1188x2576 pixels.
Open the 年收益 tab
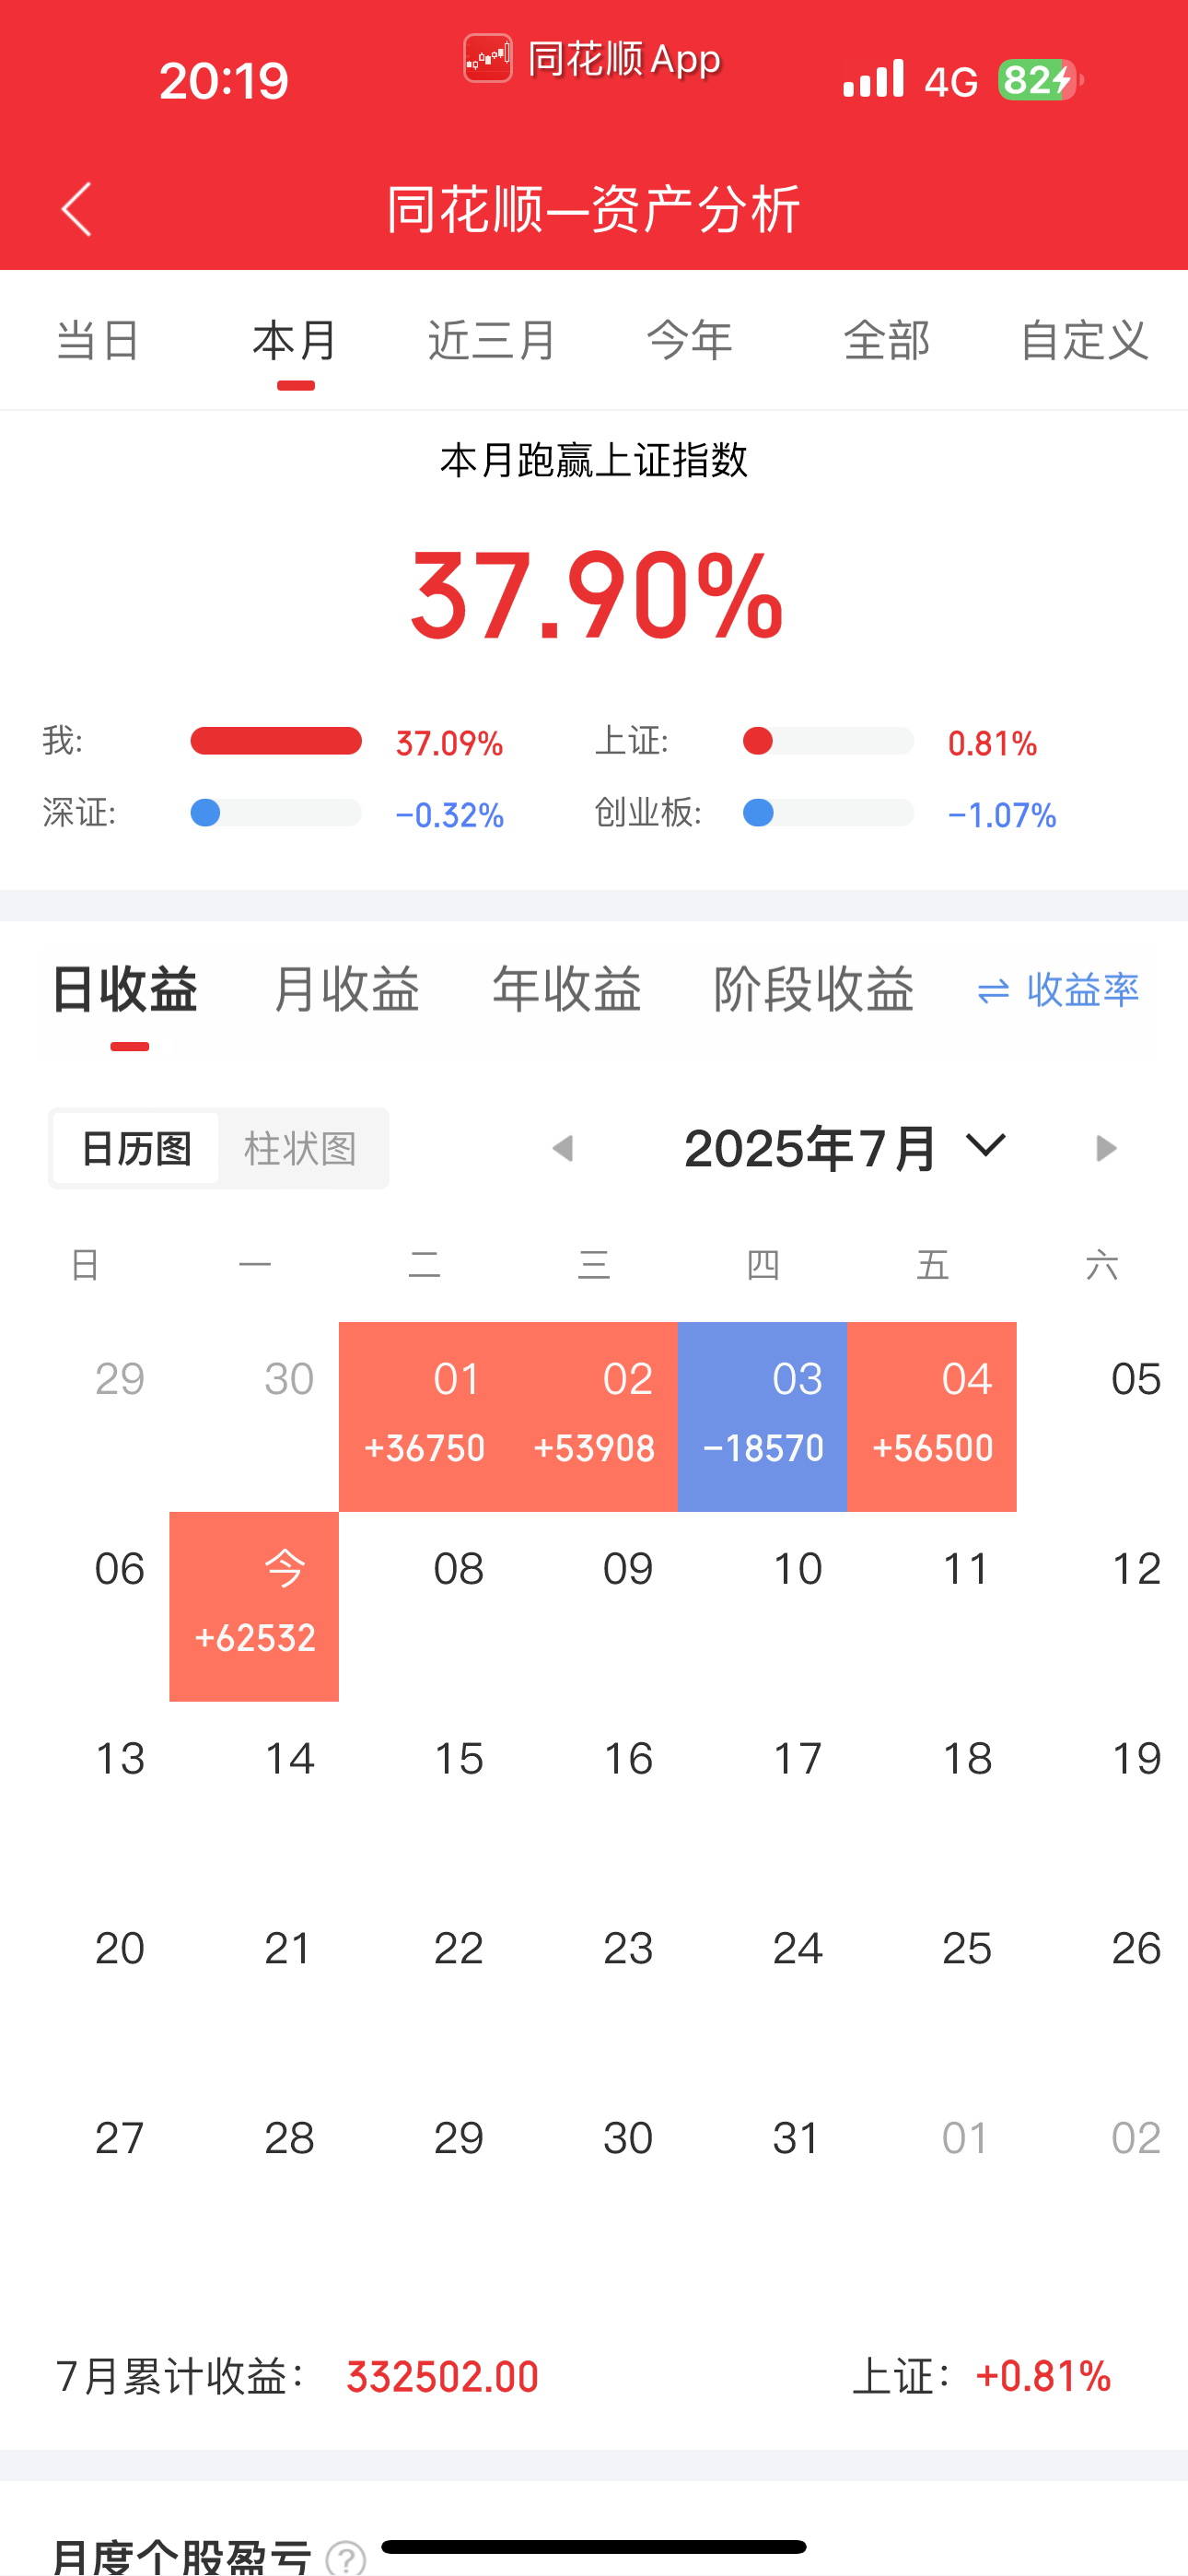pos(567,990)
